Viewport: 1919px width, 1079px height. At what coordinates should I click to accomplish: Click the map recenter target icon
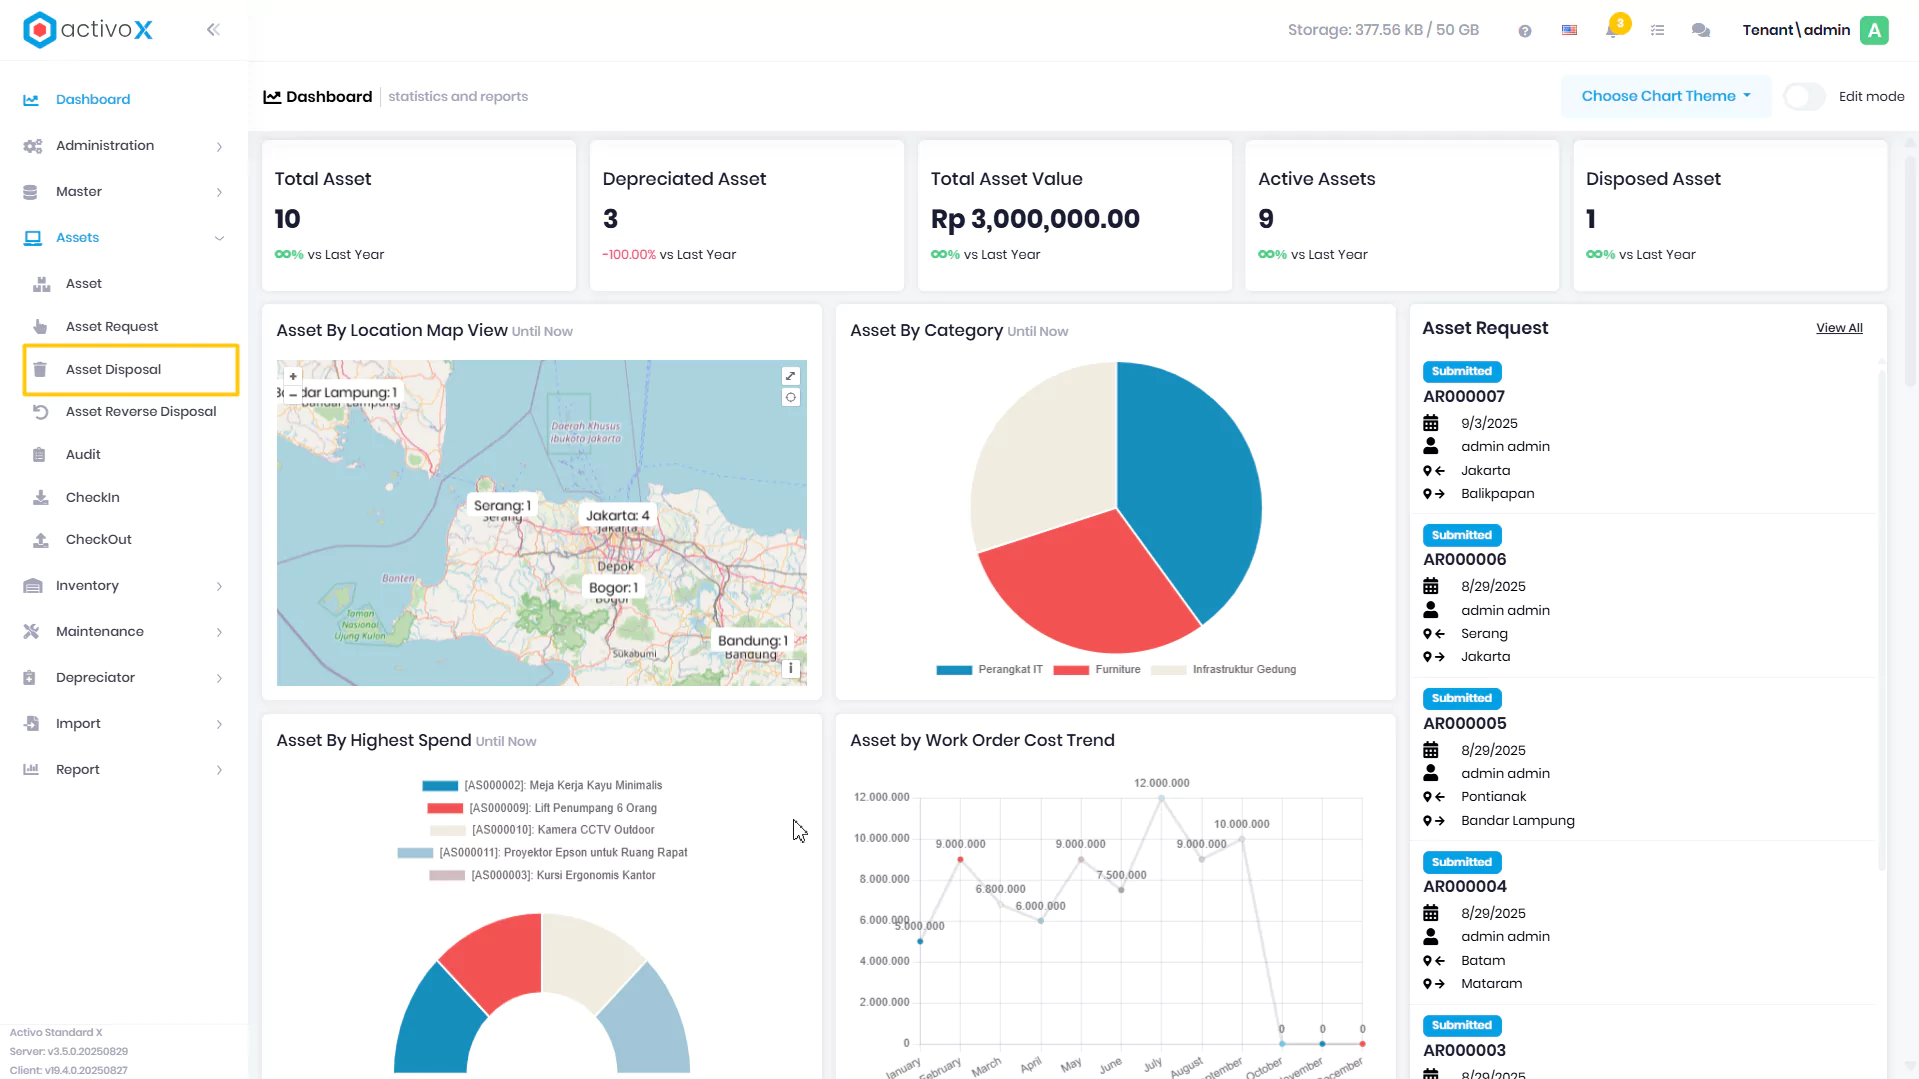(x=791, y=397)
